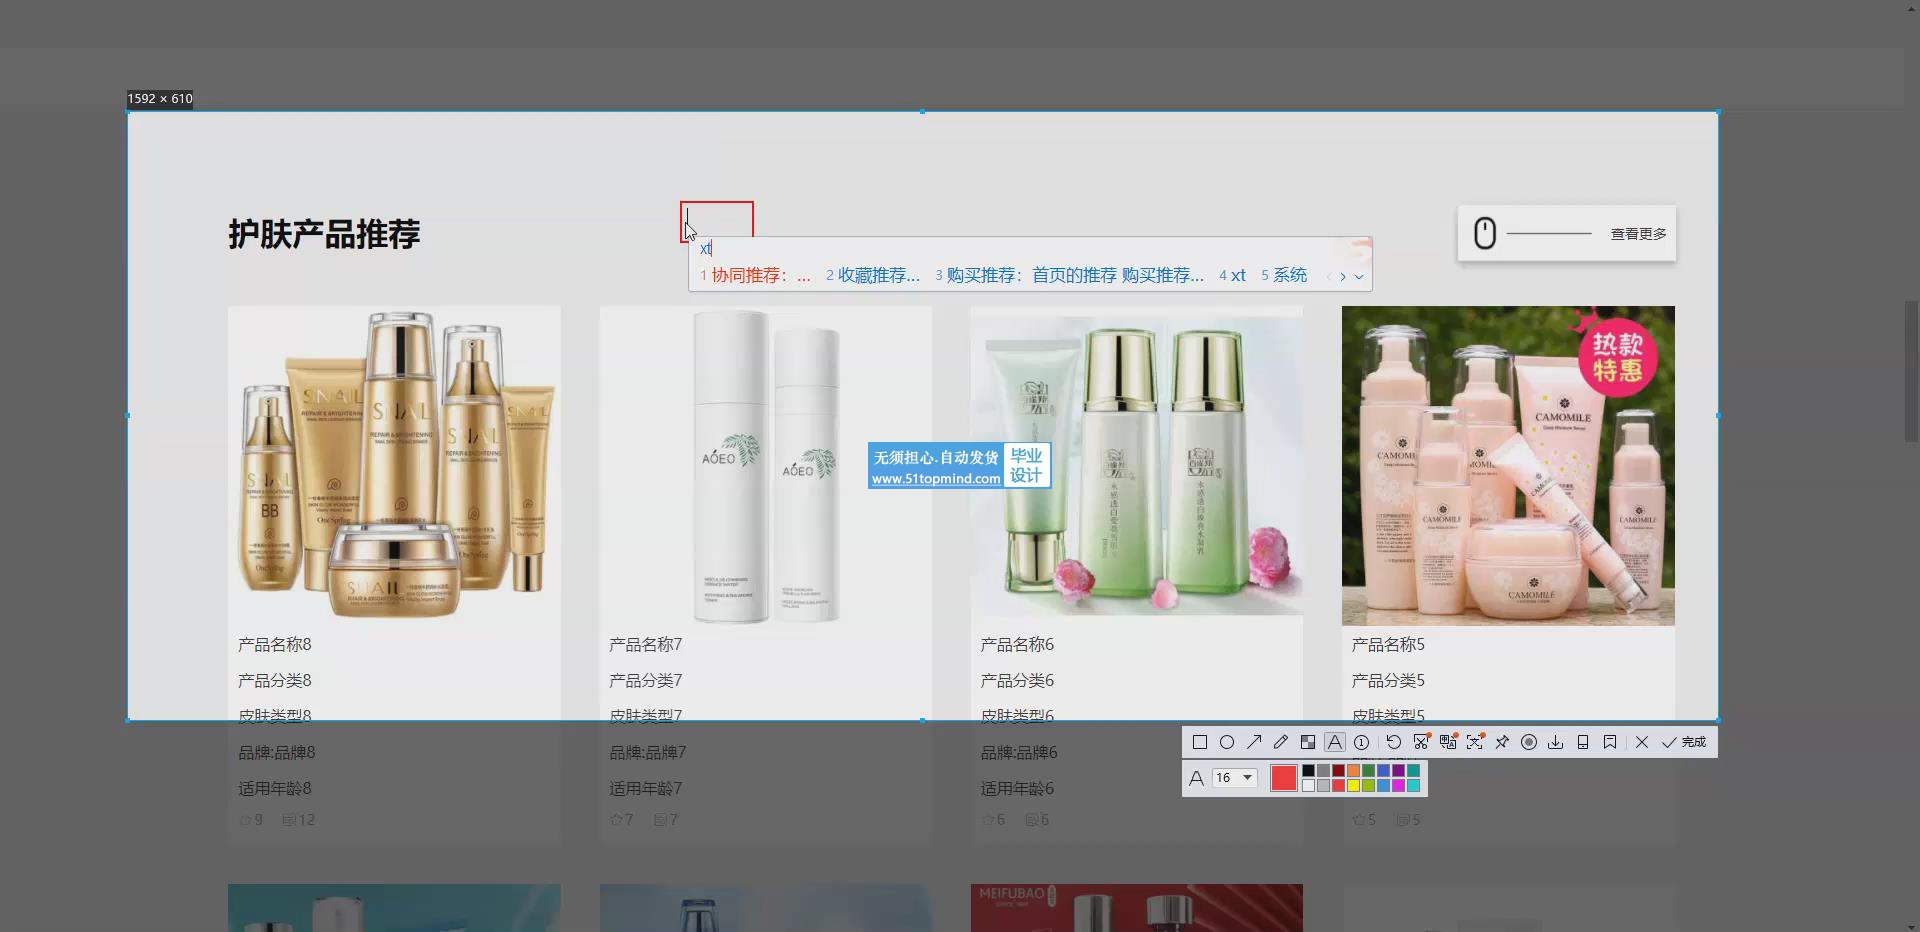The image size is (1920, 932).
Task: Expand the IME candidate list chevron
Action: (x=1359, y=277)
